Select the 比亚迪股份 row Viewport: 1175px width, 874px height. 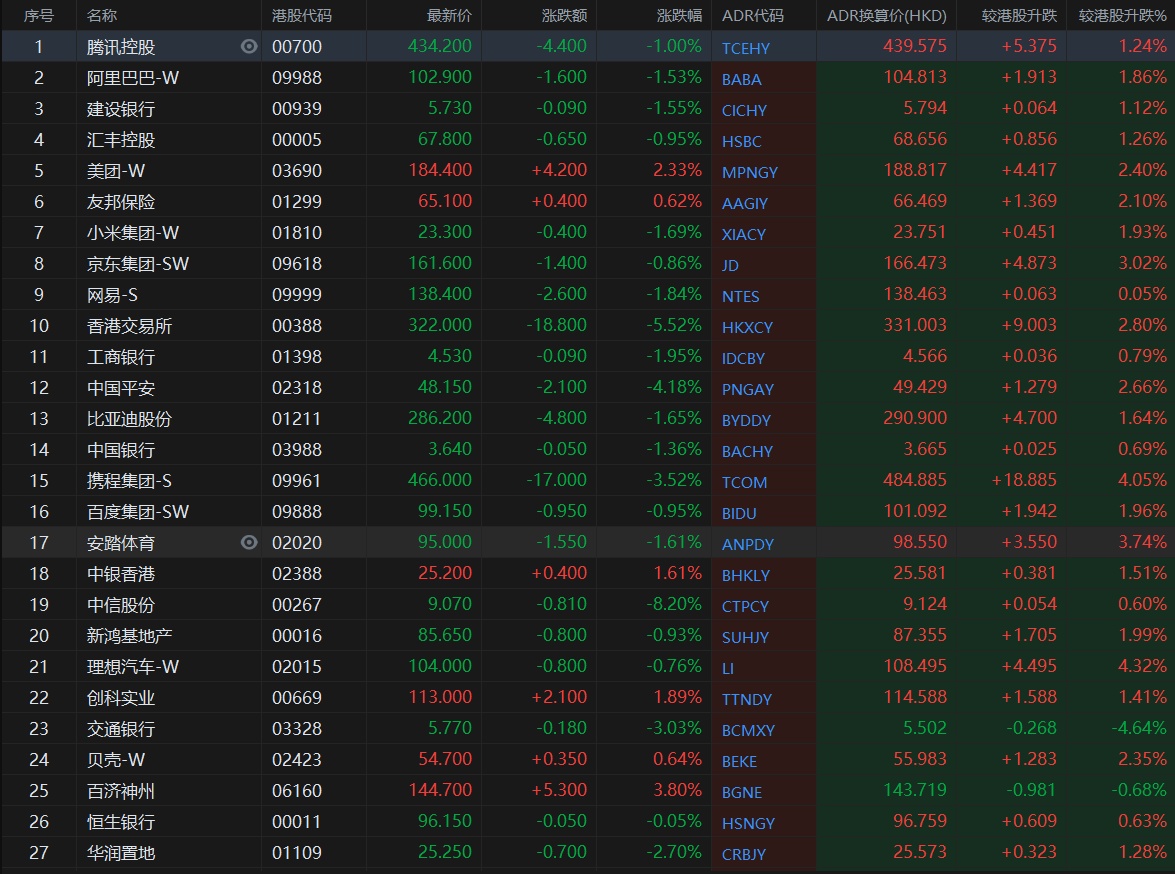point(130,419)
